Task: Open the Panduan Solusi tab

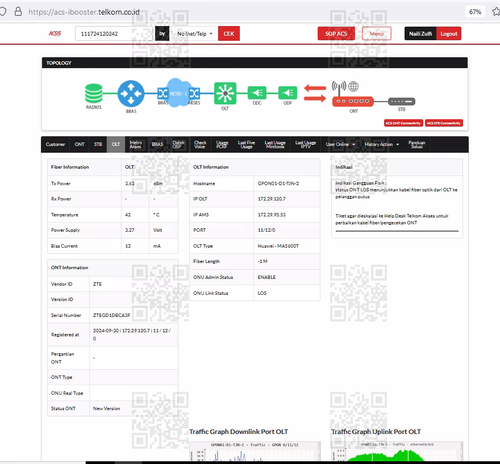Action: click(x=417, y=144)
